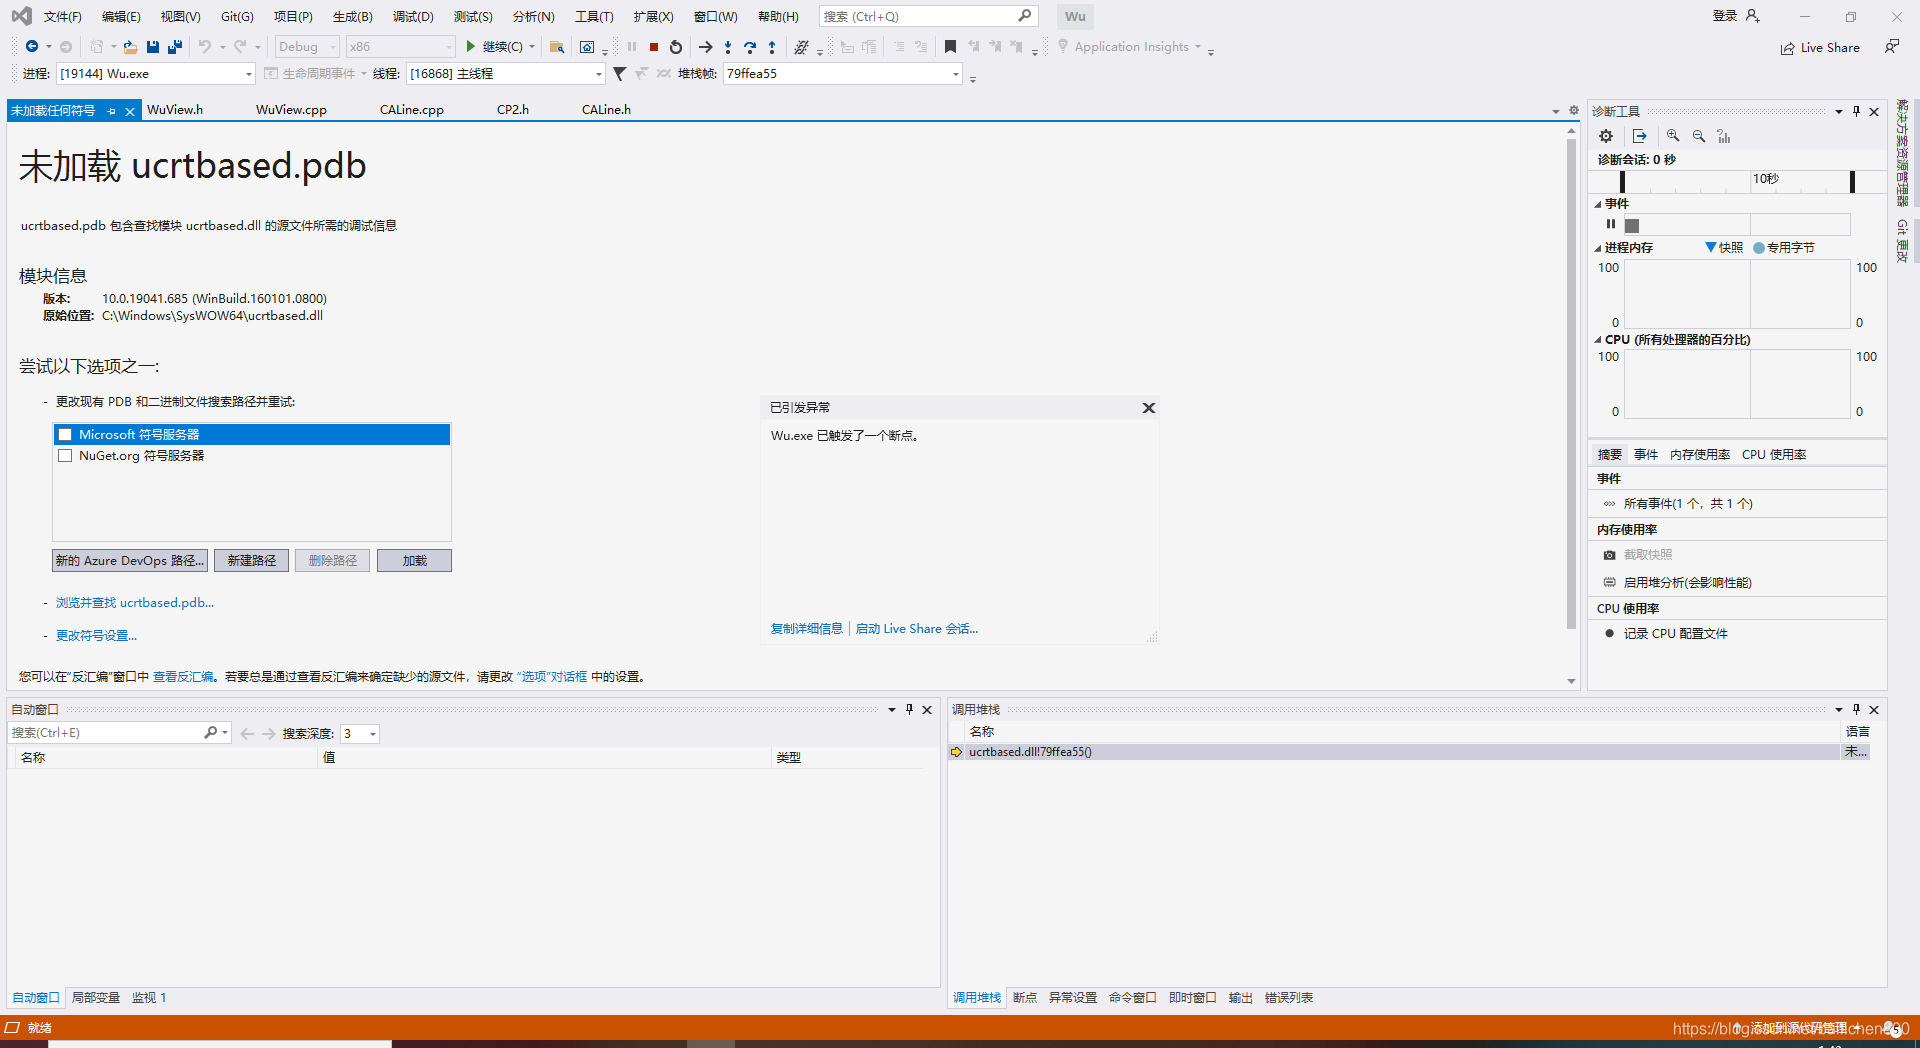Image resolution: width=1920 pixels, height=1048 pixels.
Task: Collapse the events section in diagnostics
Action: click(1598, 204)
